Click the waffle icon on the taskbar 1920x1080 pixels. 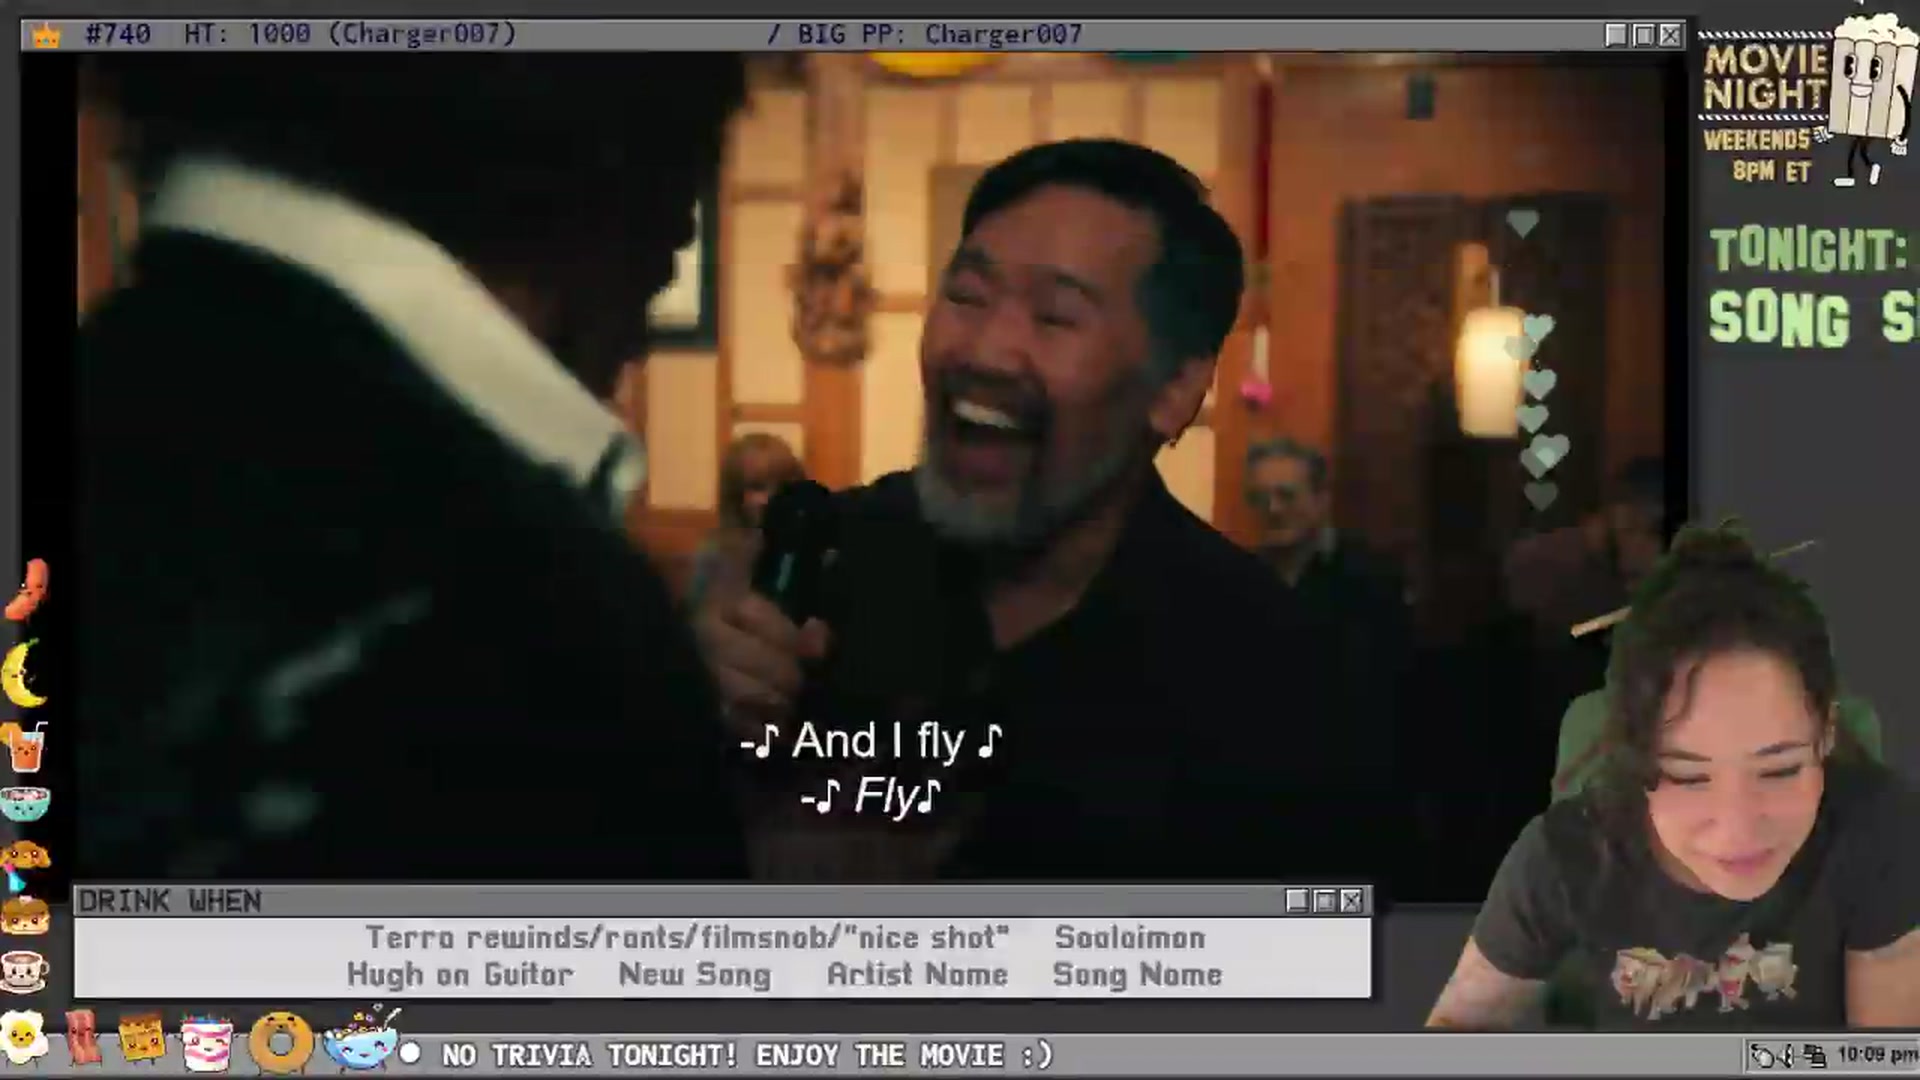141,1038
